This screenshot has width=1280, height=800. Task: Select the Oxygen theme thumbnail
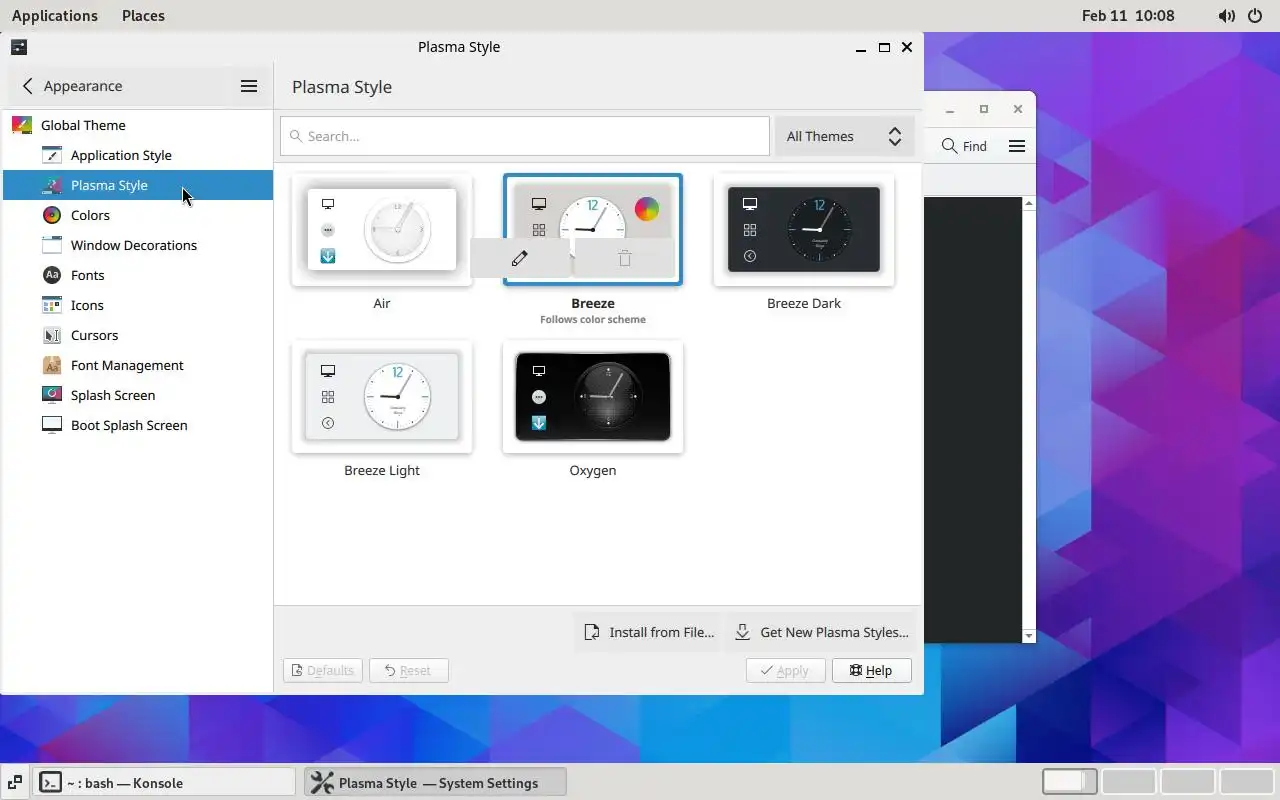593,397
